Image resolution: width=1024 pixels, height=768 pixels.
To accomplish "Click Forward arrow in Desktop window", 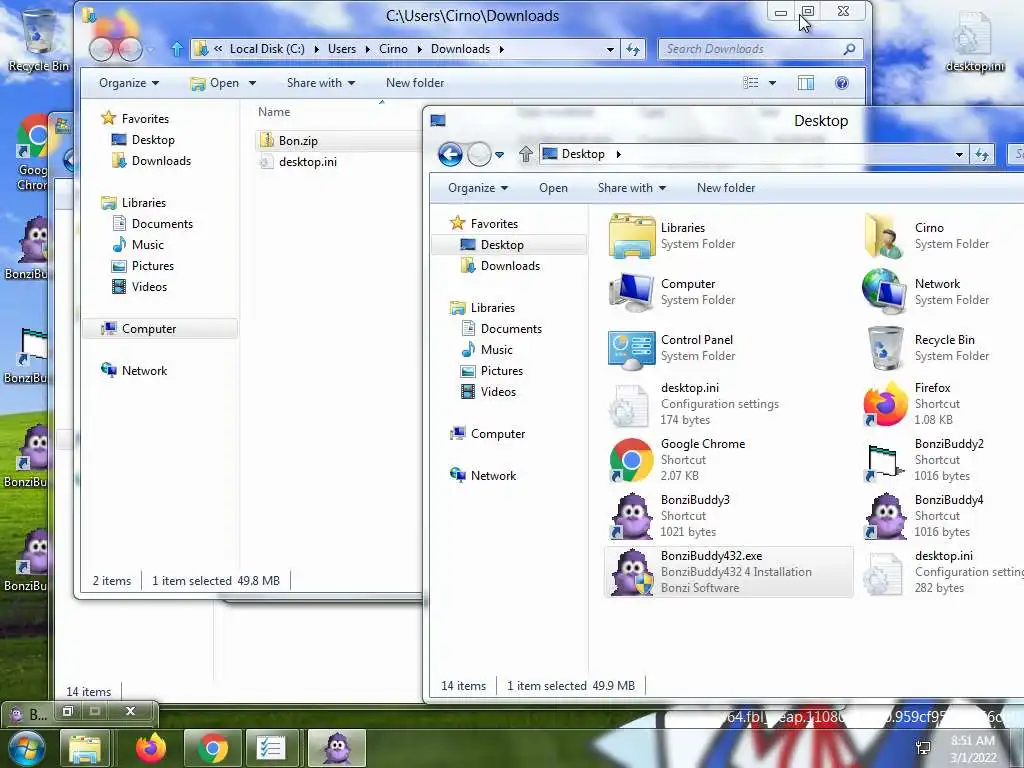I will (479, 155).
